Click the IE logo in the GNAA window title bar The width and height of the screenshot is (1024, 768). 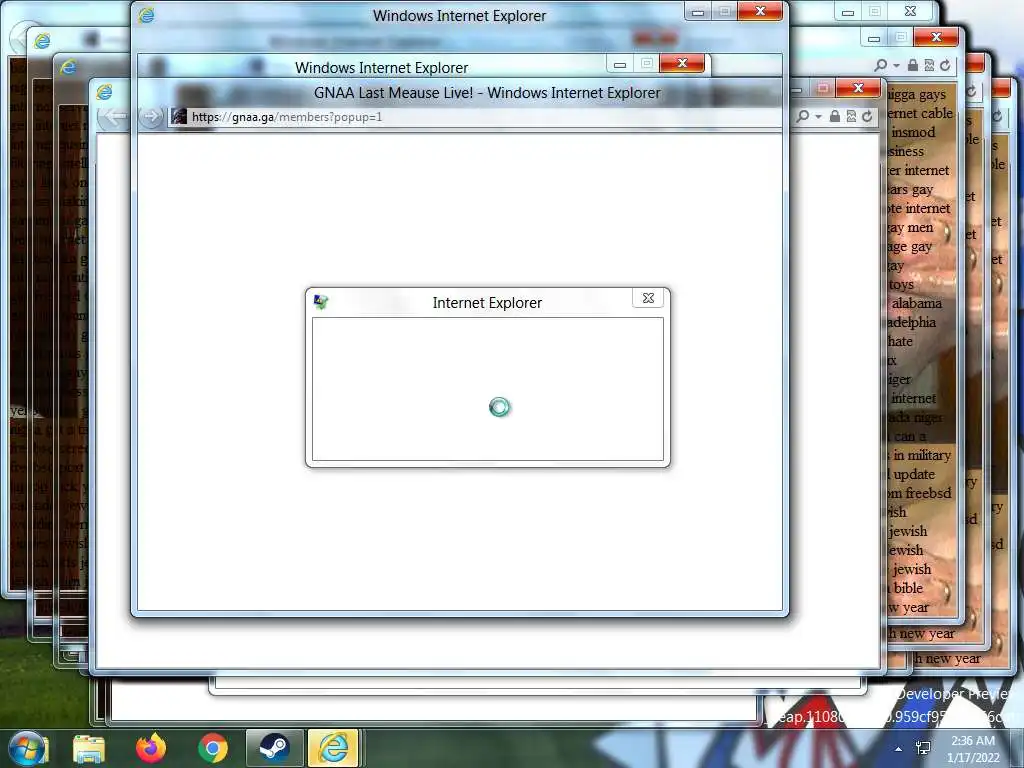(104, 92)
